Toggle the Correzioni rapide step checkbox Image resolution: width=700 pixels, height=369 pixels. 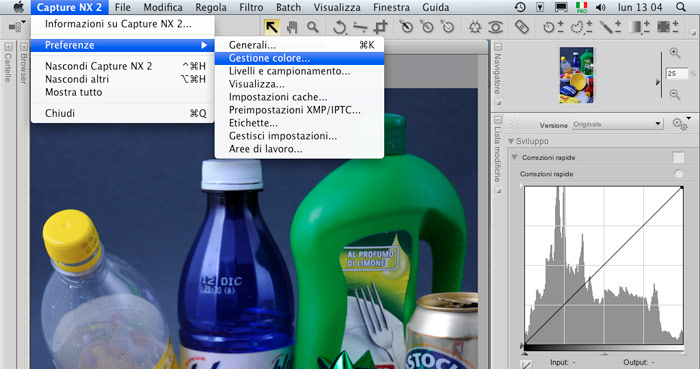coord(678,158)
